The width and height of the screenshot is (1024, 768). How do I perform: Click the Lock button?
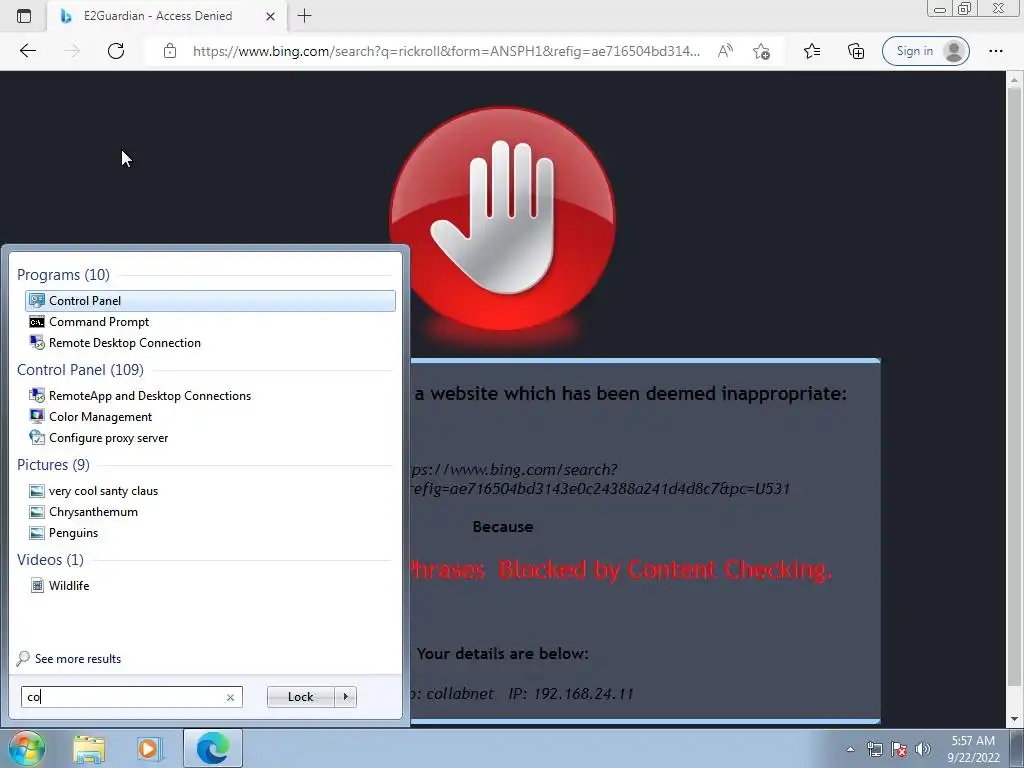point(300,697)
